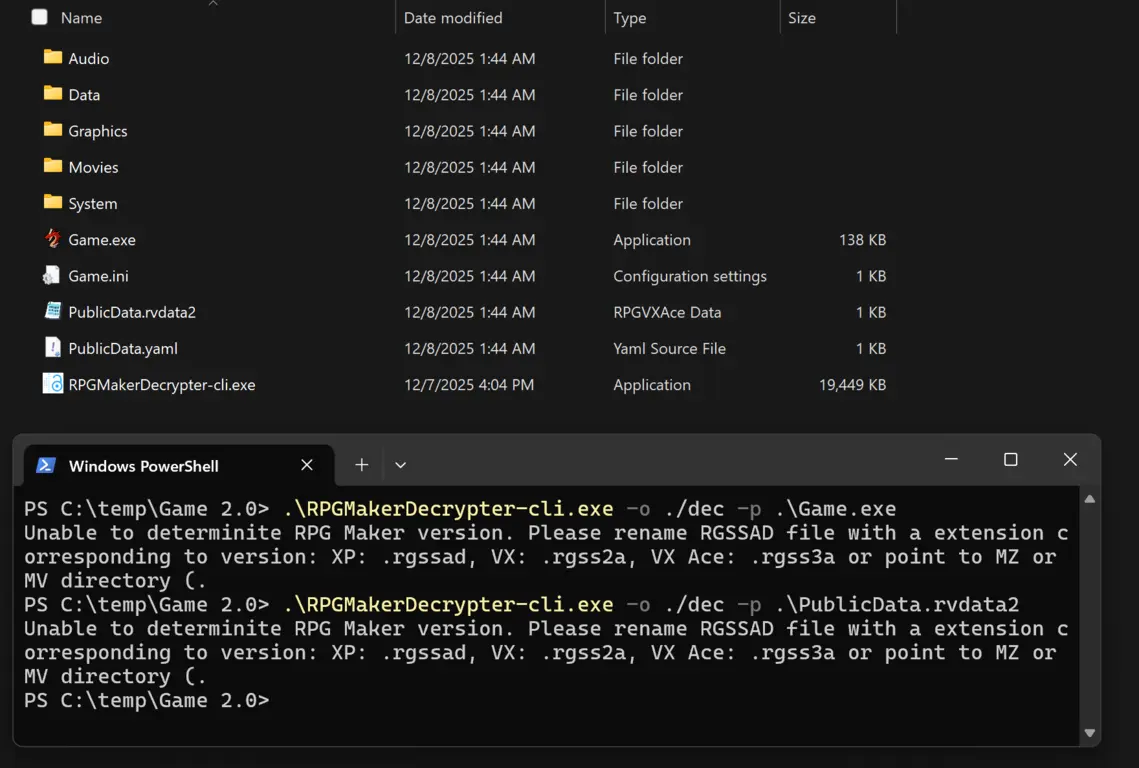
Task: Select the PublicData.rvdata2 file icon
Action: (53, 311)
